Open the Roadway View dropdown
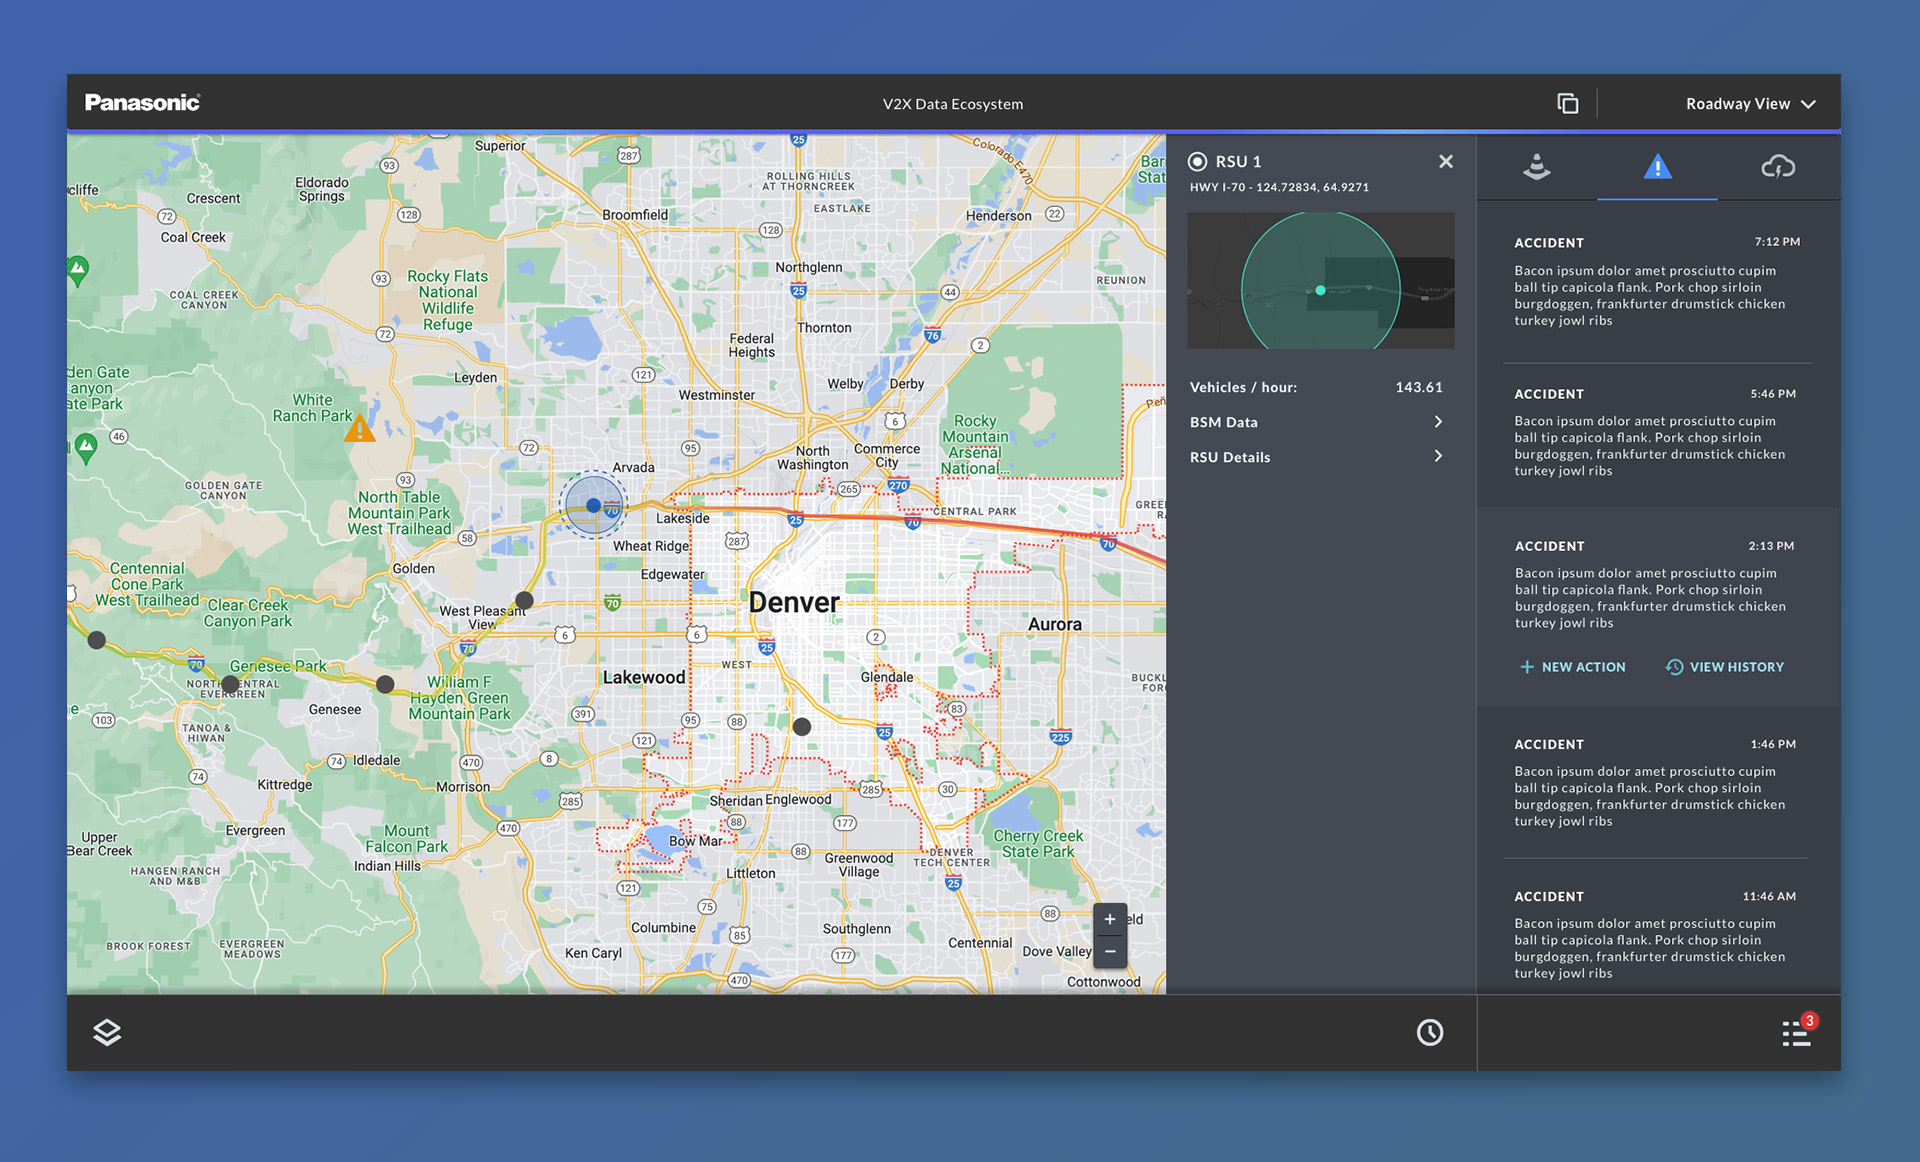The width and height of the screenshot is (1920, 1162). [x=1750, y=104]
